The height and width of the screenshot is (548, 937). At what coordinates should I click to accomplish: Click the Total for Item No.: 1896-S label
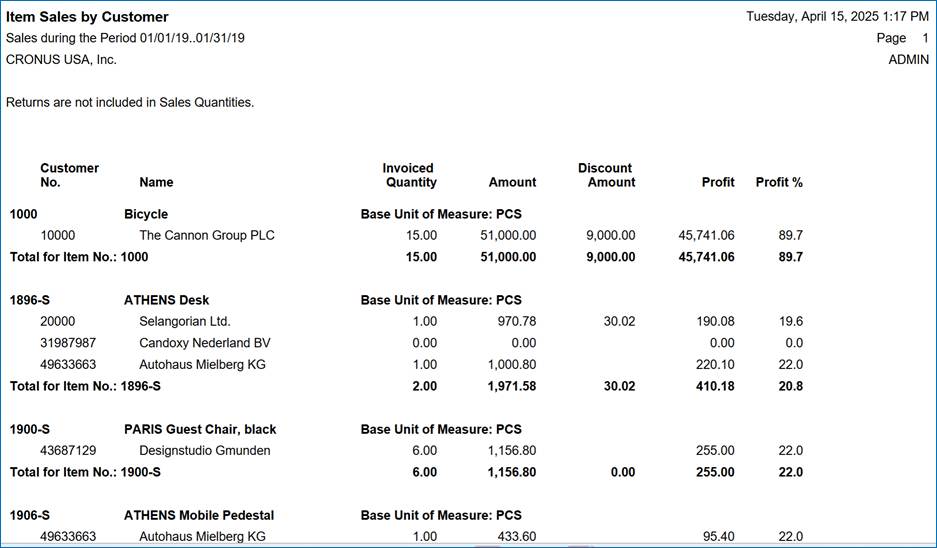(x=85, y=386)
